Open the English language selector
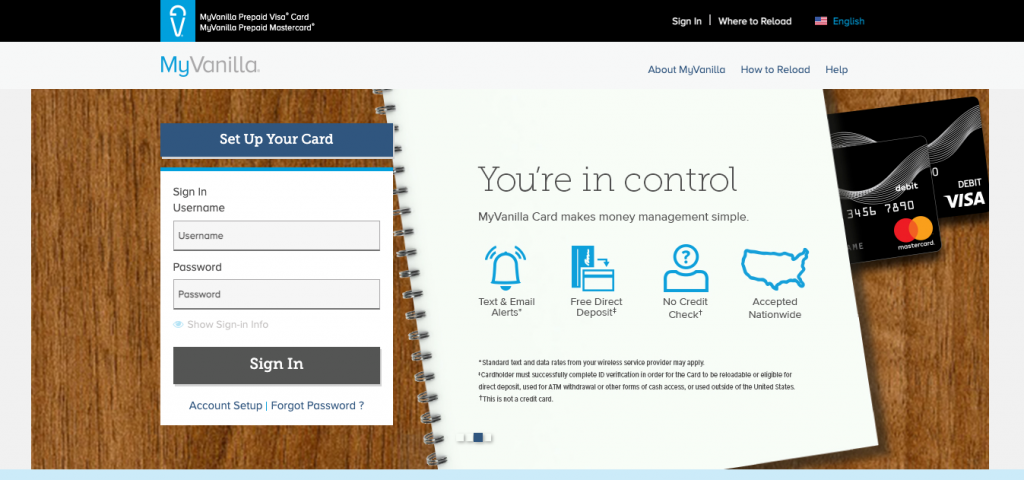This screenshot has height=480, width=1024. [x=848, y=21]
